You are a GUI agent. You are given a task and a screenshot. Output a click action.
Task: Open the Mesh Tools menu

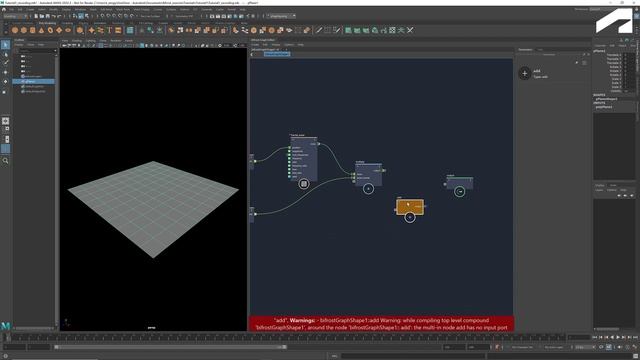[123, 9]
